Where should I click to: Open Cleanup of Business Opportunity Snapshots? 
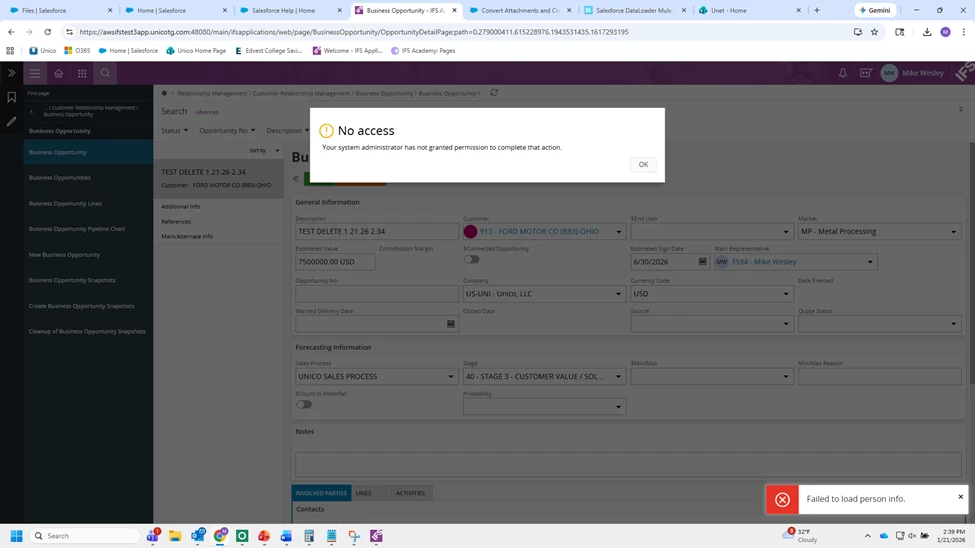[x=87, y=332]
